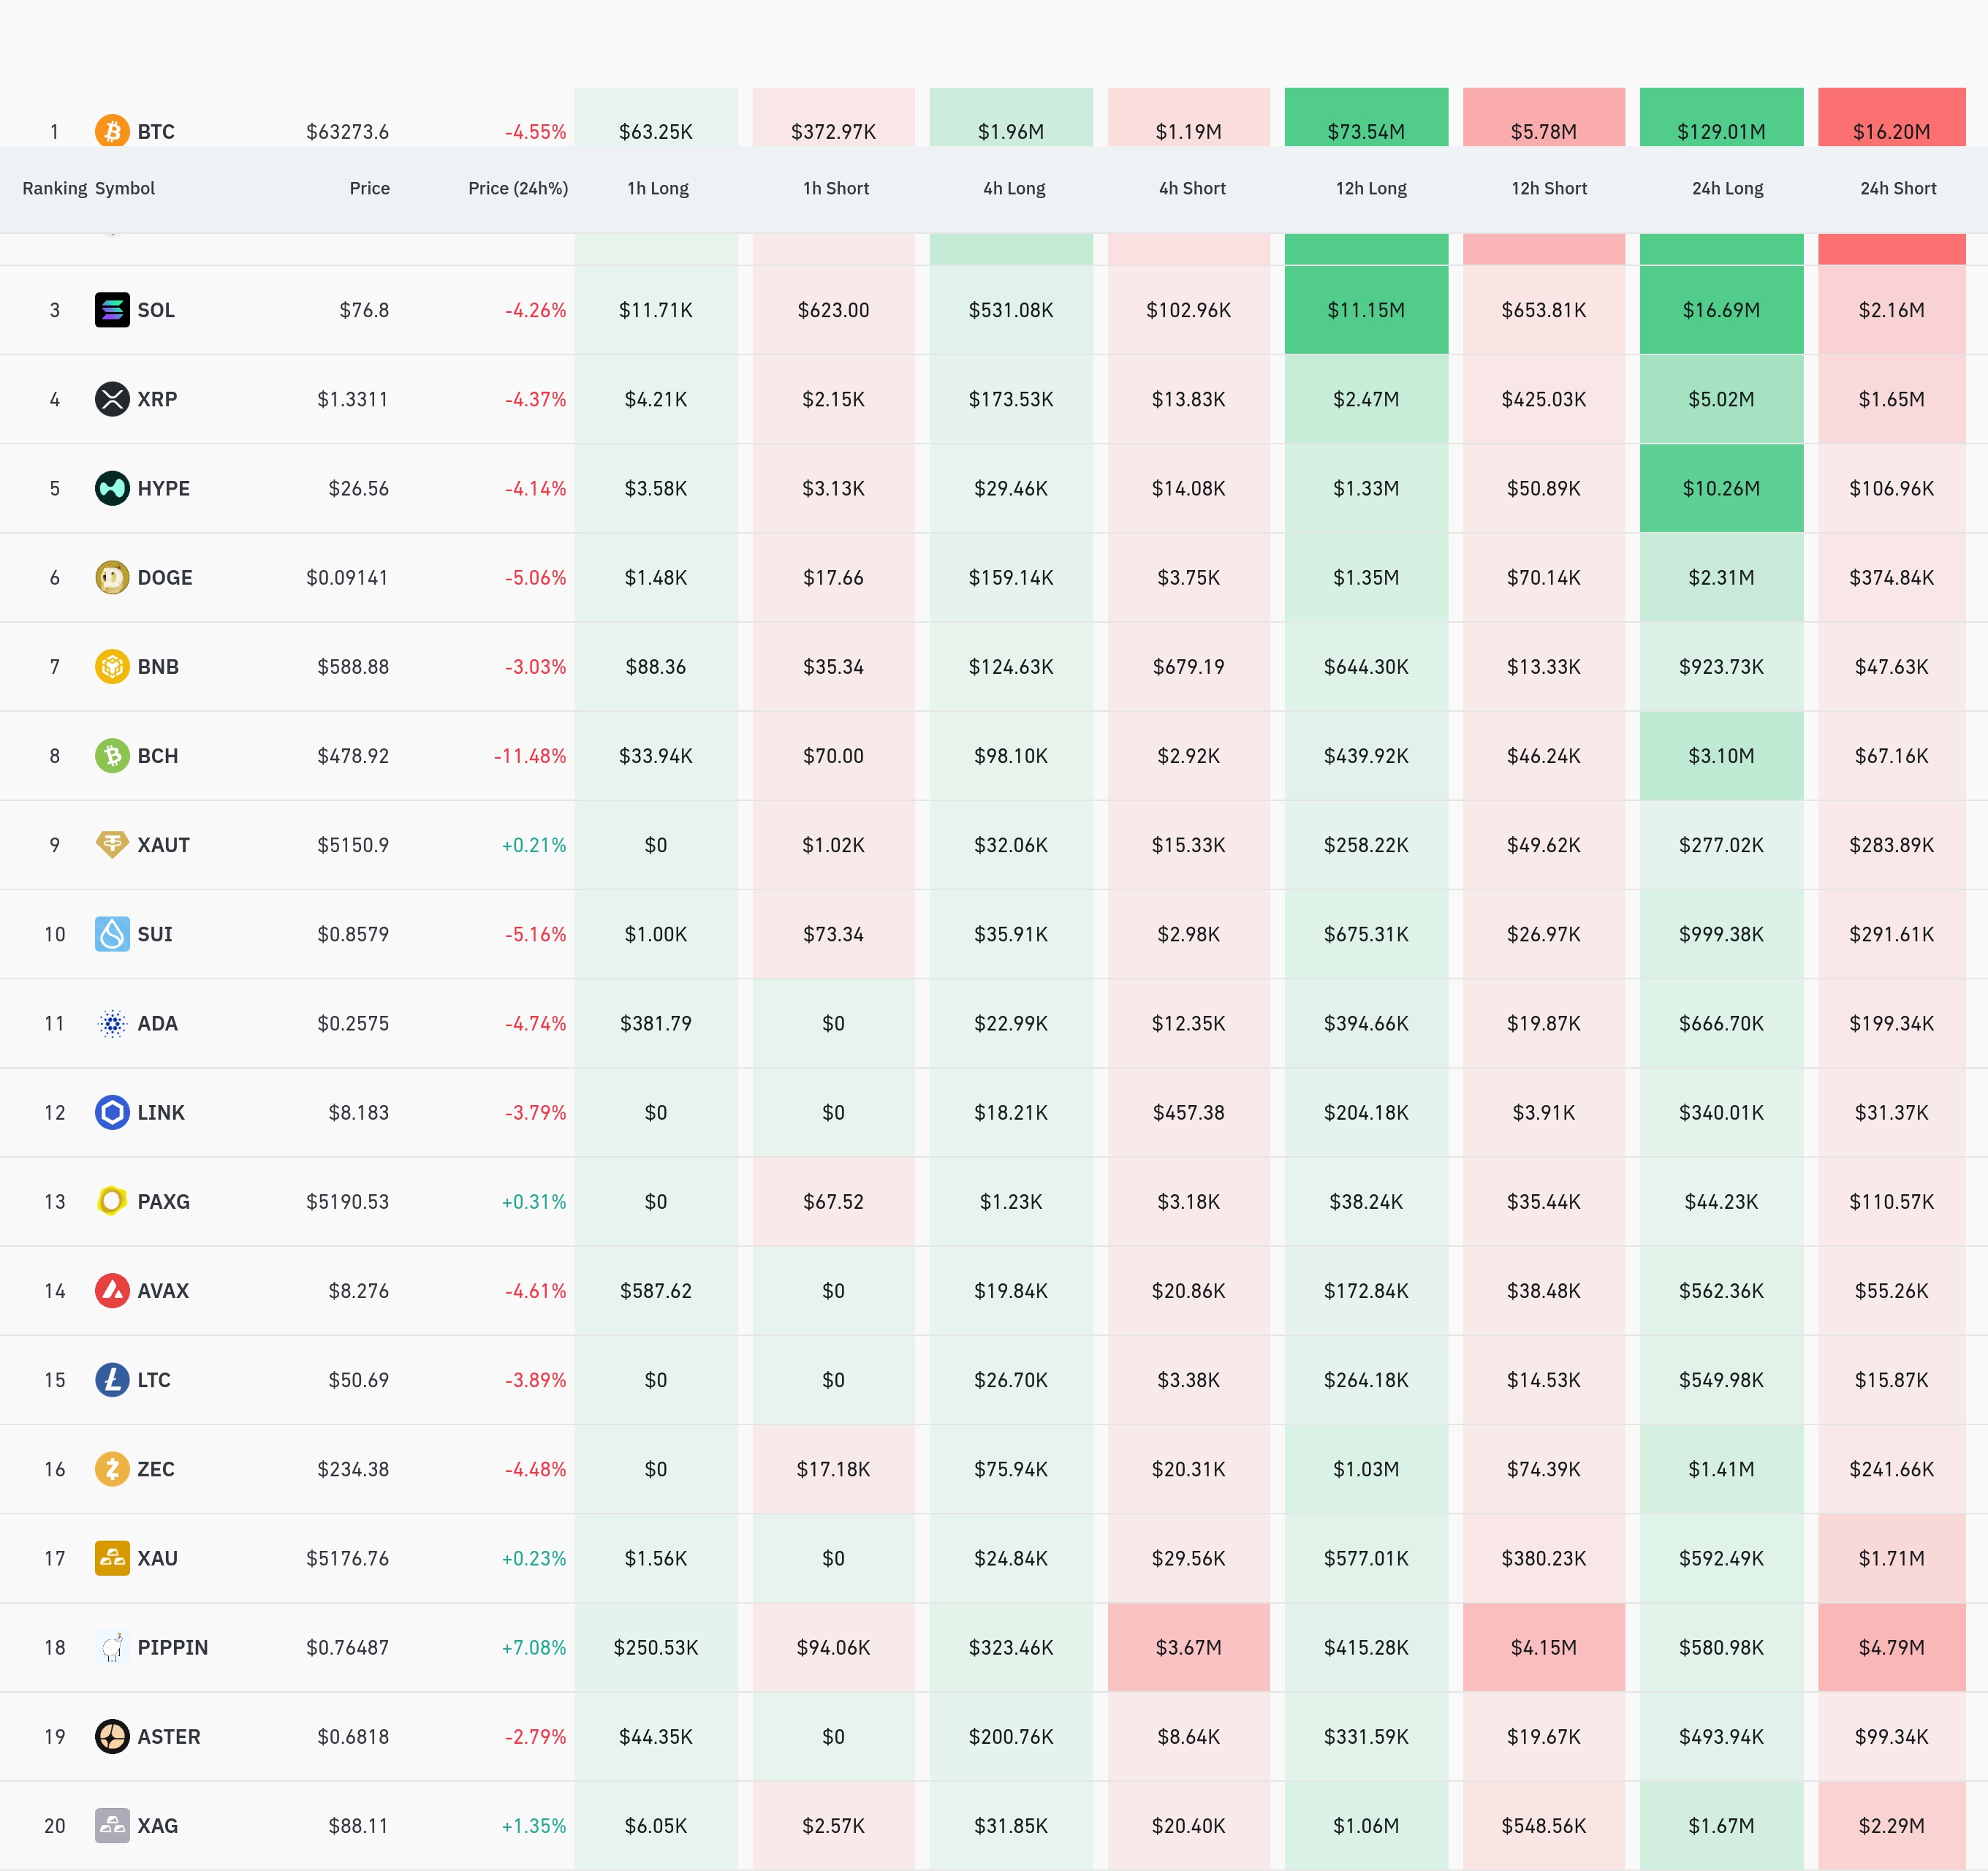
Task: Click the Avalanche AVAX icon
Action: [112, 1290]
